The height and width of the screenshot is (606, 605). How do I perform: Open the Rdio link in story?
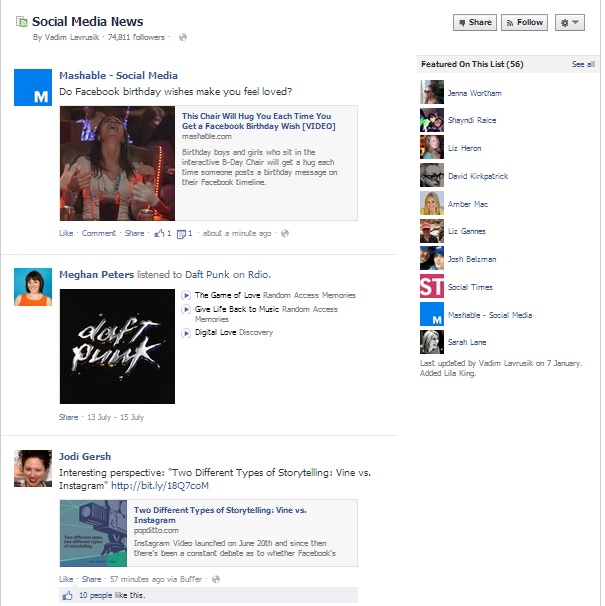pos(258,274)
